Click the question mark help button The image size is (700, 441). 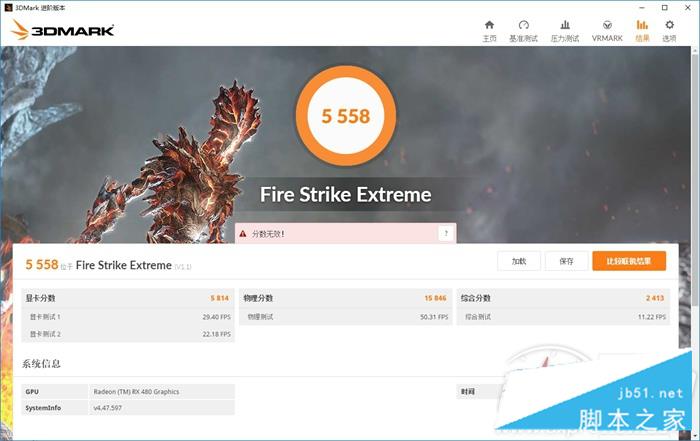[x=446, y=233]
